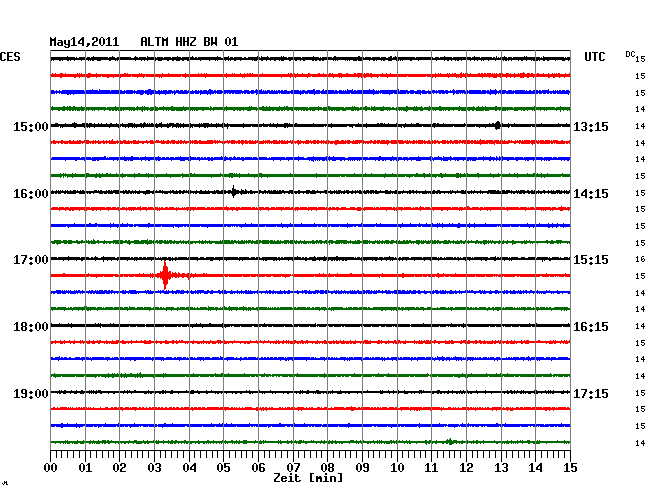Click the 07 minute axis label
Image resolution: width=650 pixels, height=494 pixels.
(293, 467)
